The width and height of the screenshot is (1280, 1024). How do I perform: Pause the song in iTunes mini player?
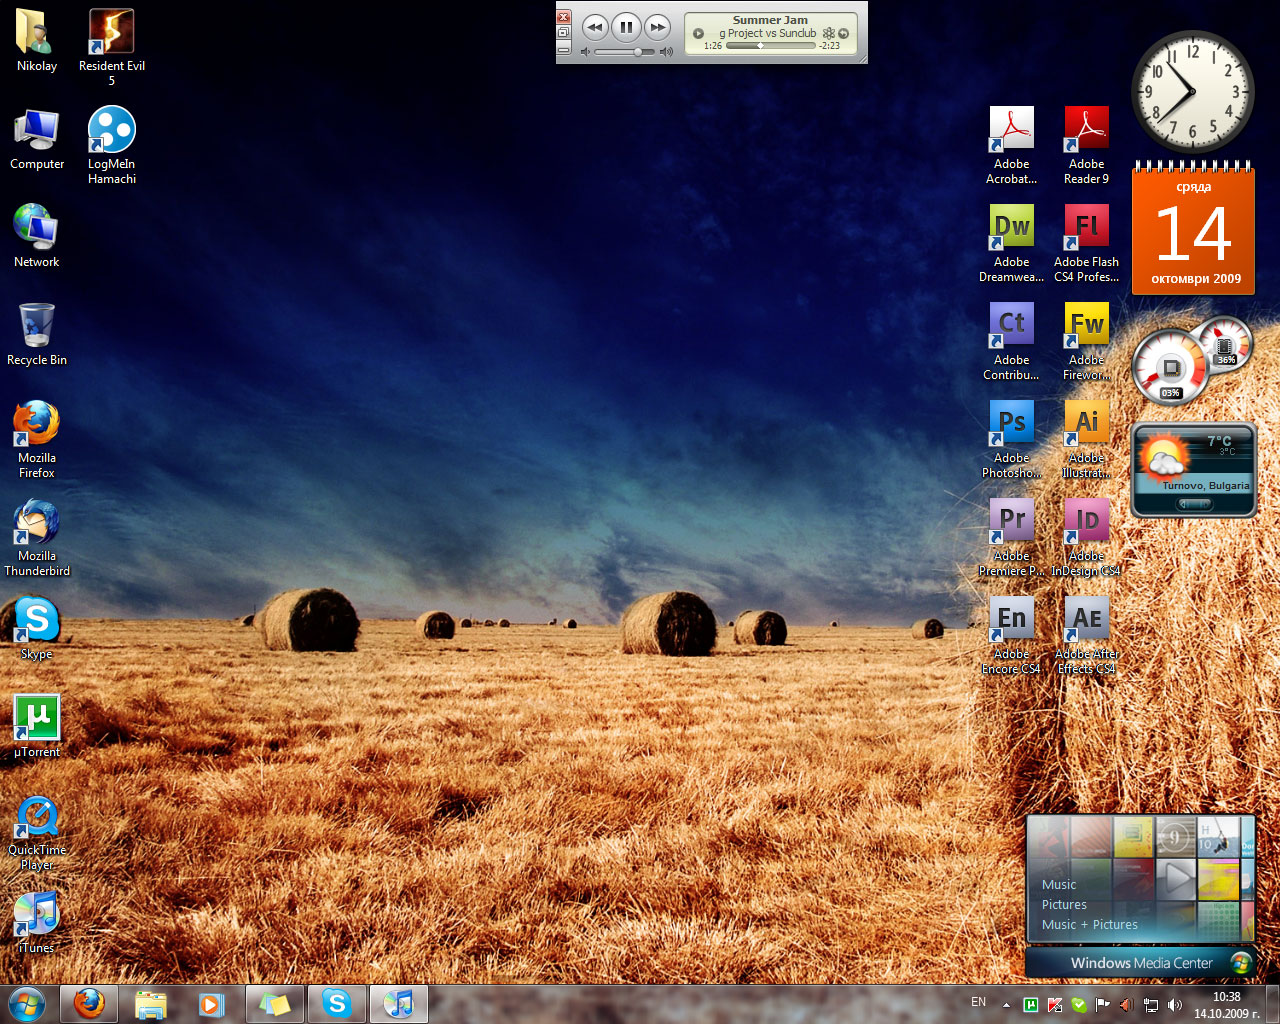(626, 27)
